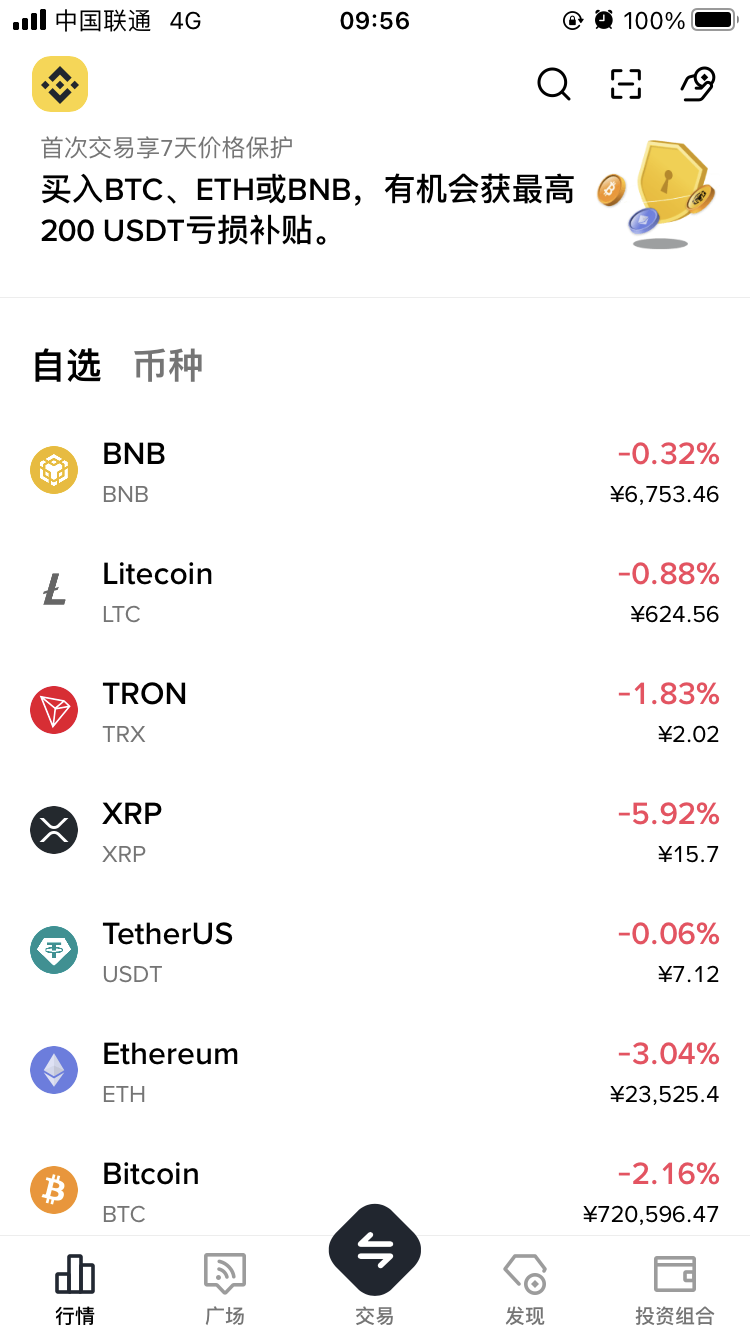
Task: Tap the QR scan icon
Action: click(x=626, y=84)
